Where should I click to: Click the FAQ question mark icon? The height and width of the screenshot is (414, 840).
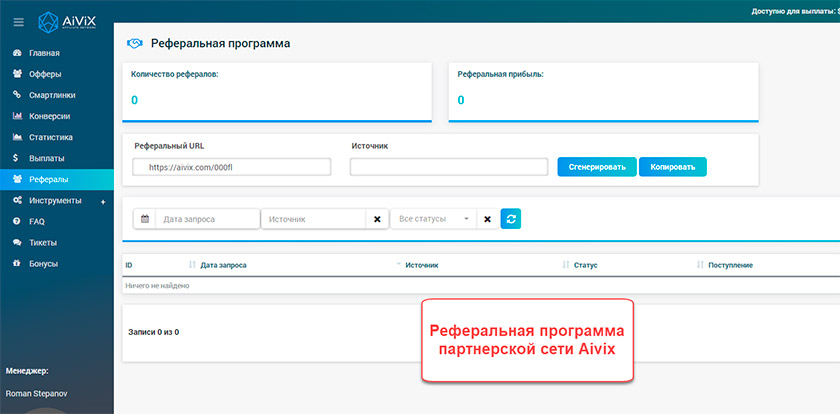(x=17, y=221)
